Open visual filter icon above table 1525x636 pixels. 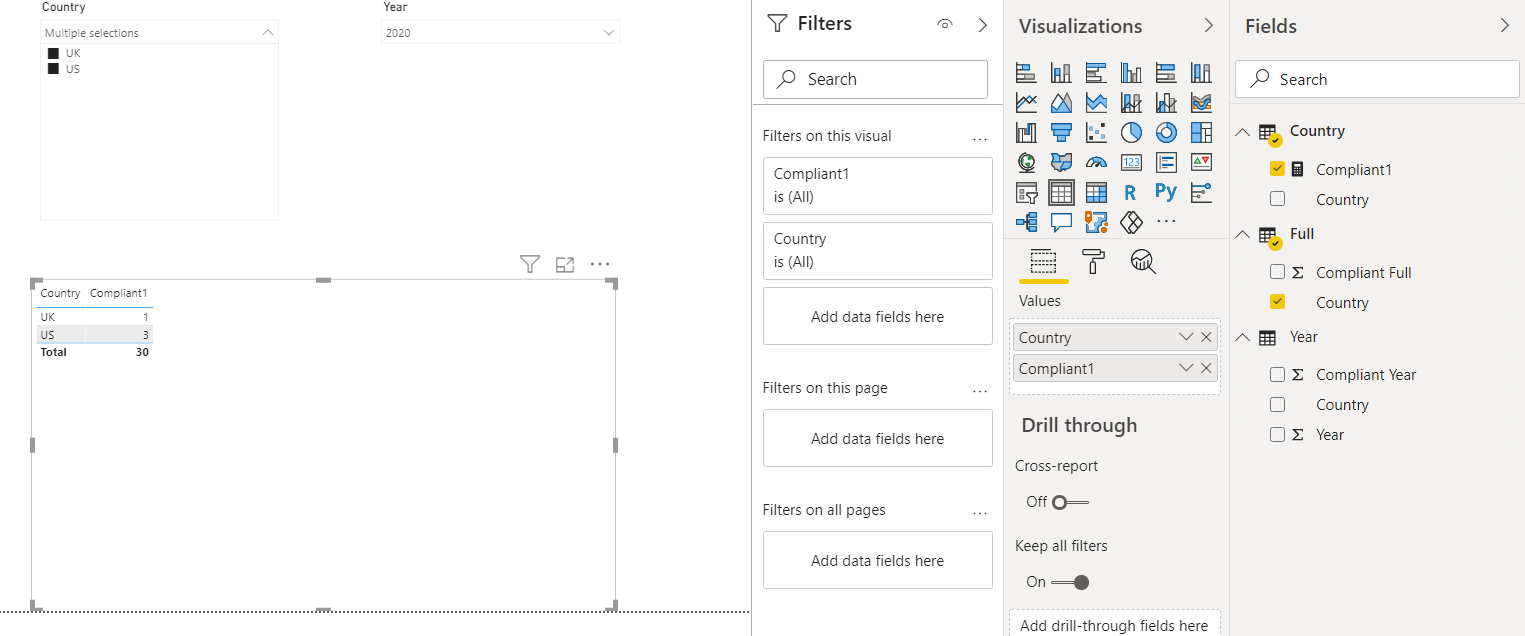point(530,264)
